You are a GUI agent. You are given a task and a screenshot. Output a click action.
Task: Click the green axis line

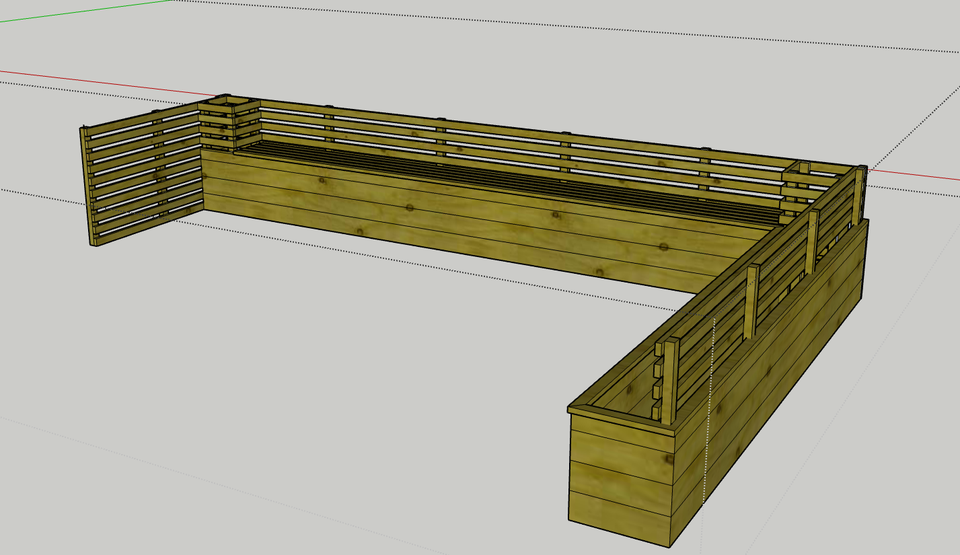point(86,10)
